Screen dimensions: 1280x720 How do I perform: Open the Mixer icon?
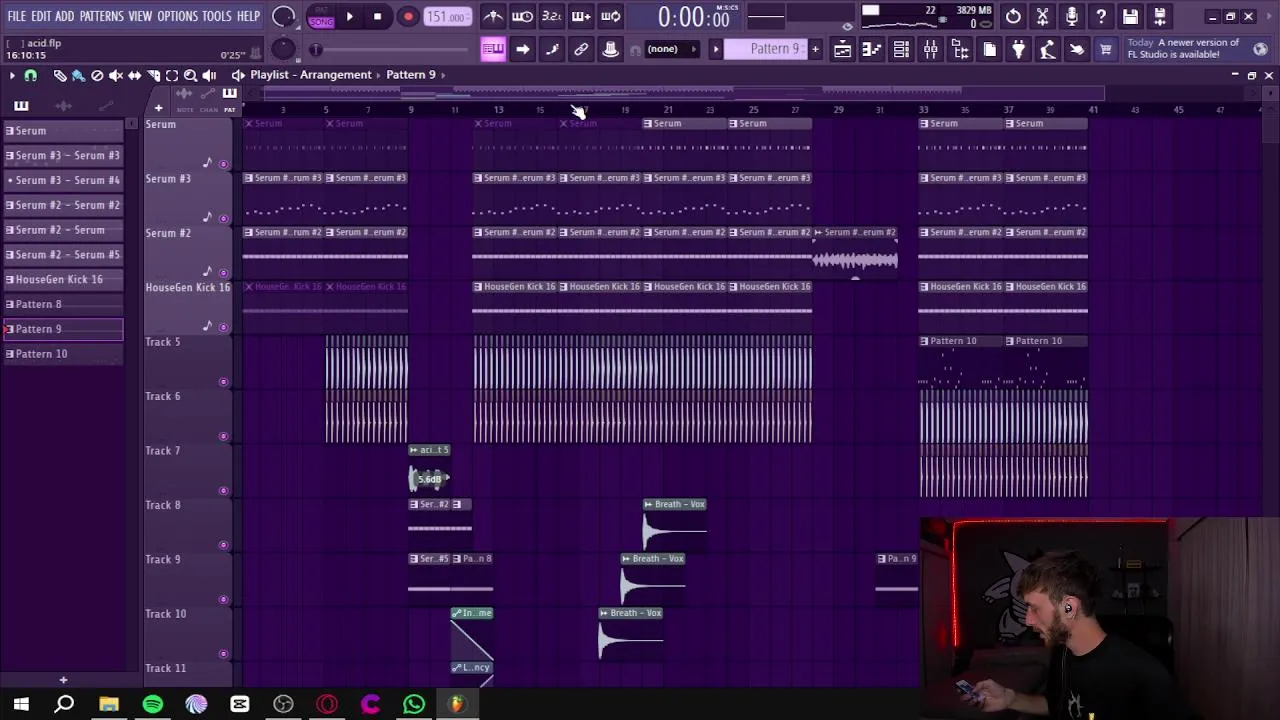pos(931,50)
